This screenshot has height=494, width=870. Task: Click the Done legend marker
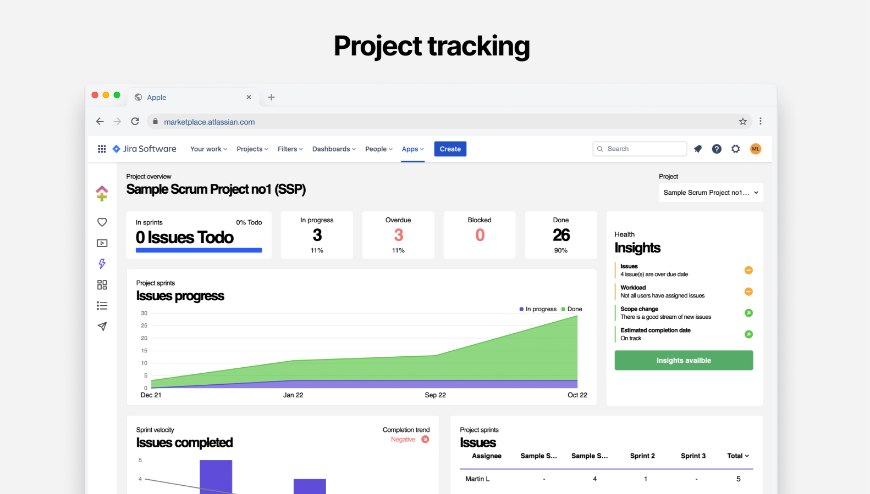coord(563,309)
